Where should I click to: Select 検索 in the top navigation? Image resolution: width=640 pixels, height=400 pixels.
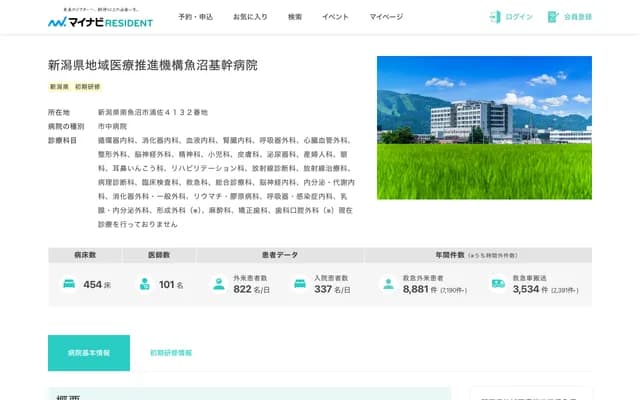(x=295, y=17)
